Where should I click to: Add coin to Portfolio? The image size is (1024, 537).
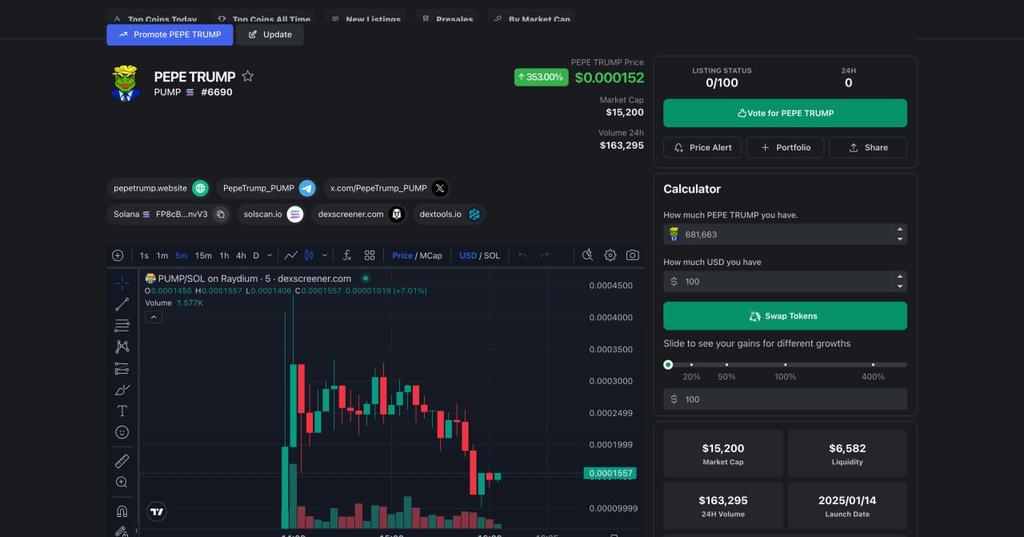785,148
